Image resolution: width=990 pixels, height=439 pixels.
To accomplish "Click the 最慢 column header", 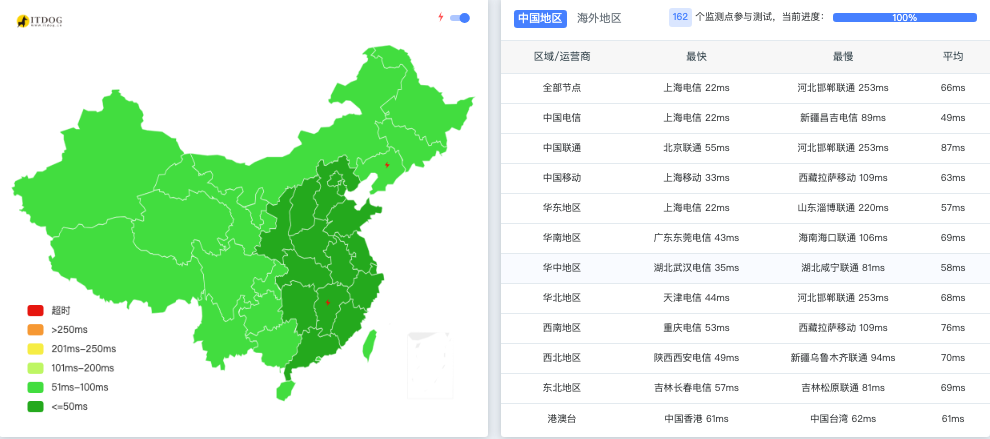I will pos(843,57).
